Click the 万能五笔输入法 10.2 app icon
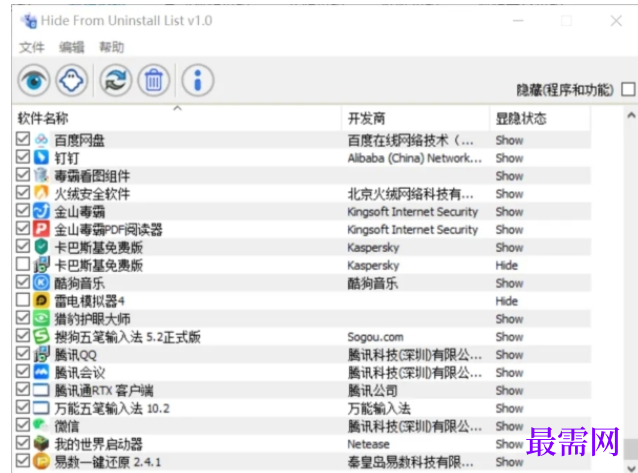Viewport: 638px width, 473px height. pos(41,408)
